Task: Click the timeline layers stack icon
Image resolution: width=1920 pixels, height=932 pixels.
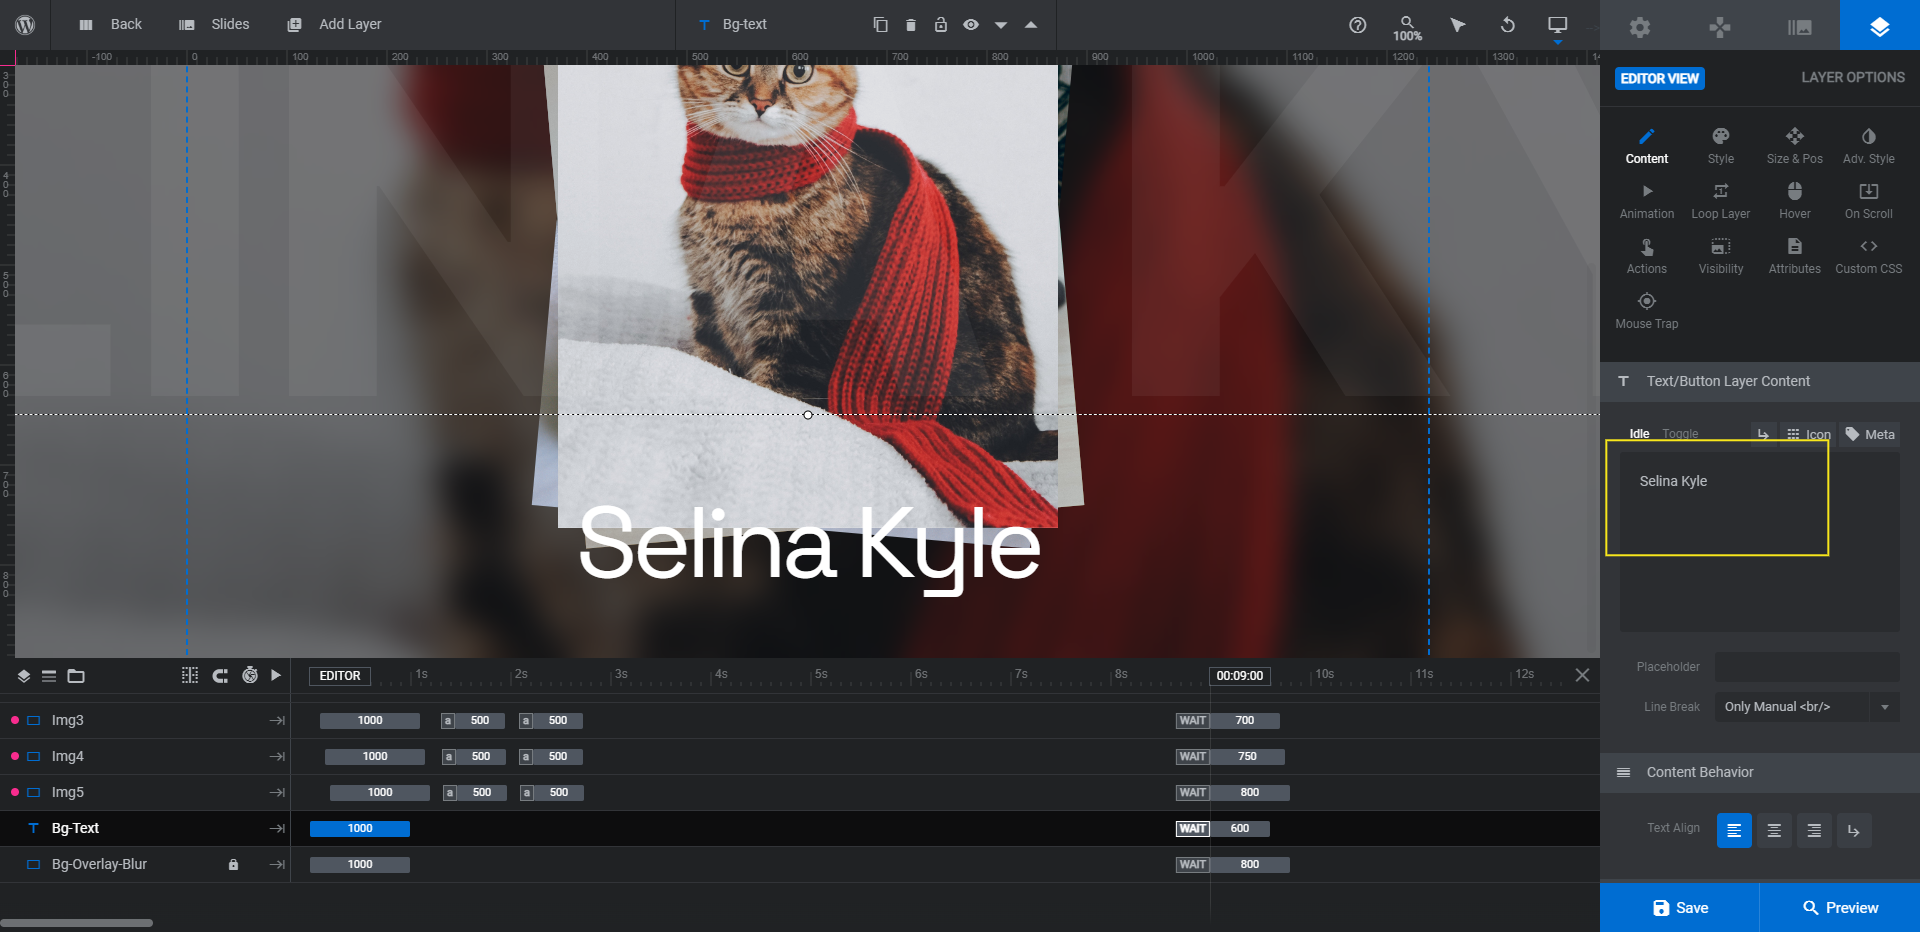Action: click(24, 676)
